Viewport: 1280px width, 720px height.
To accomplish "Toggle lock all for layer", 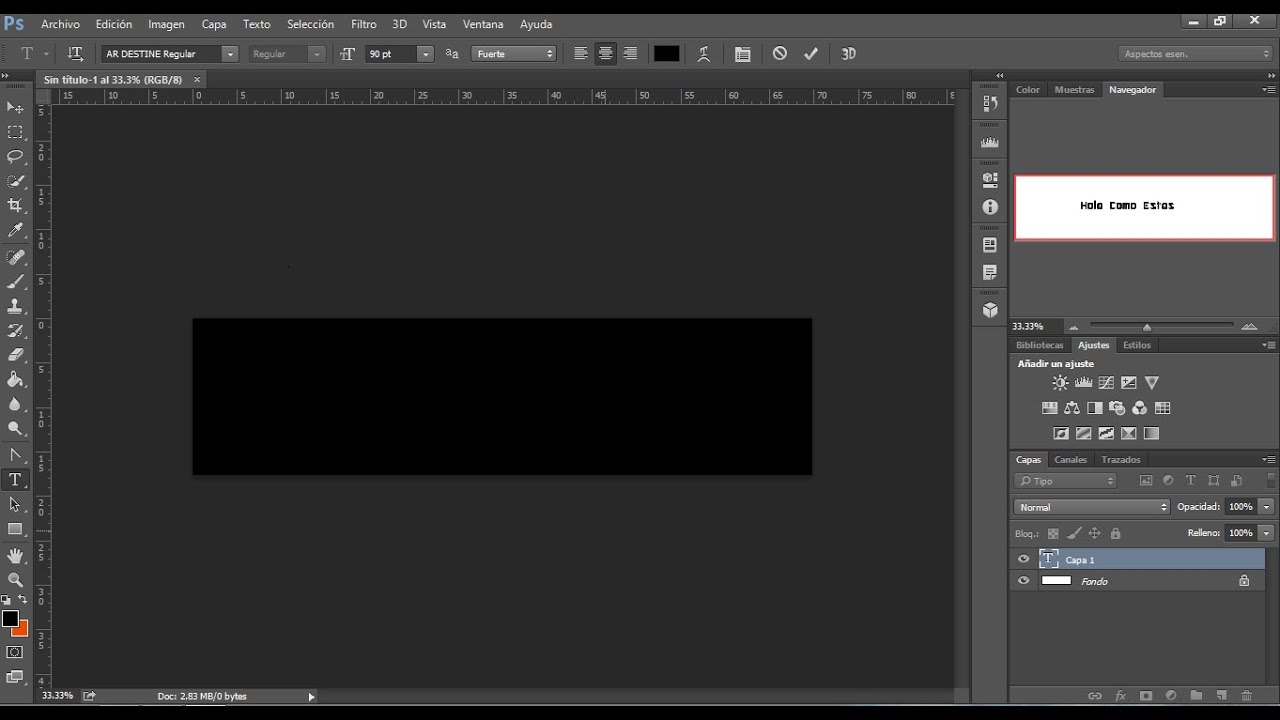I will pos(1116,534).
